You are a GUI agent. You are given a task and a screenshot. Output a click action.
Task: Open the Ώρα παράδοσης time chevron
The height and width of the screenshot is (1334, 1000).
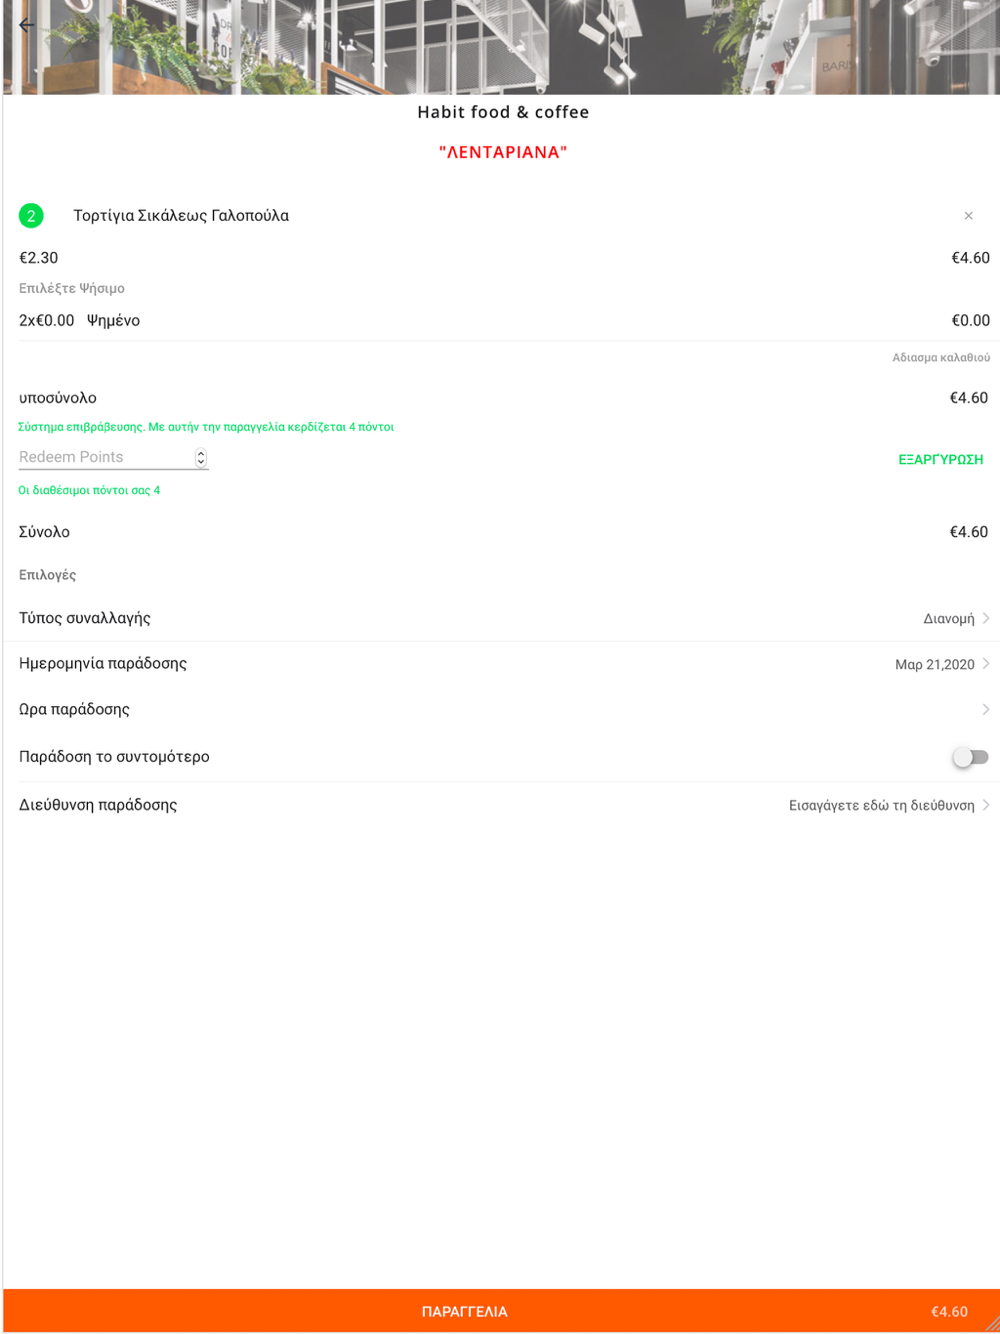point(986,710)
